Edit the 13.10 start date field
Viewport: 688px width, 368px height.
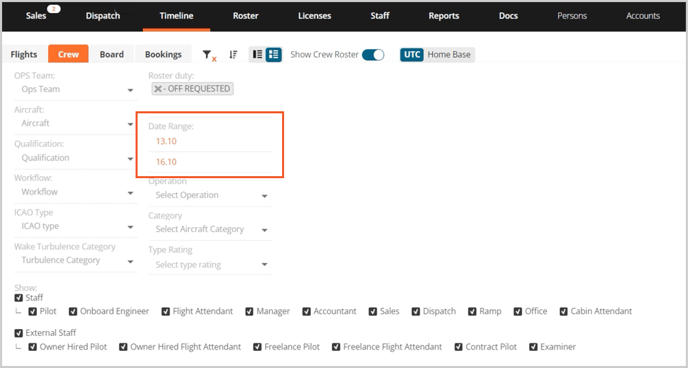point(211,142)
